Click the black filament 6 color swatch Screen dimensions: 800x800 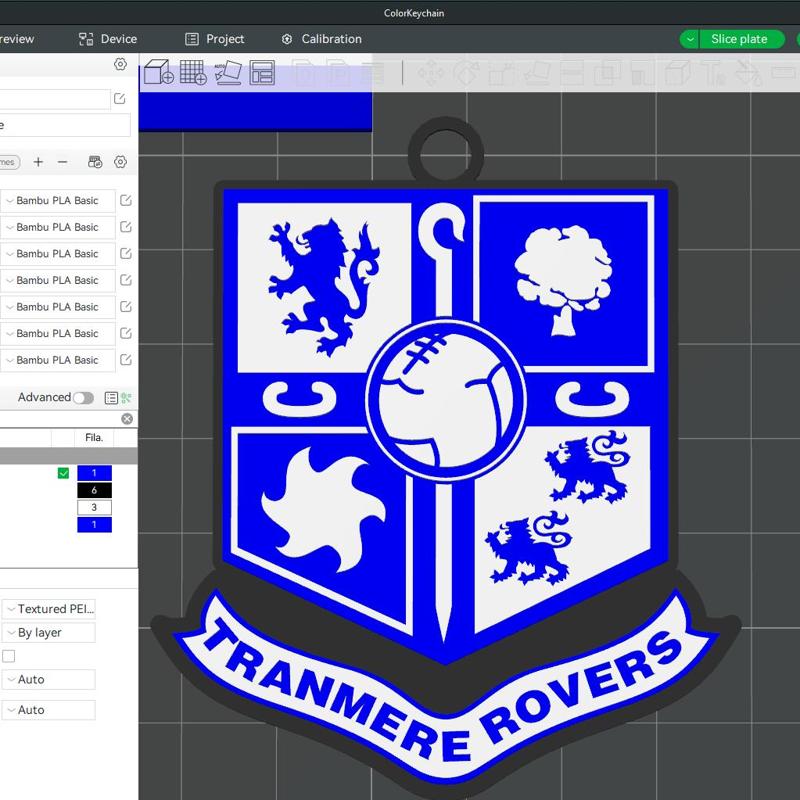pos(94,490)
